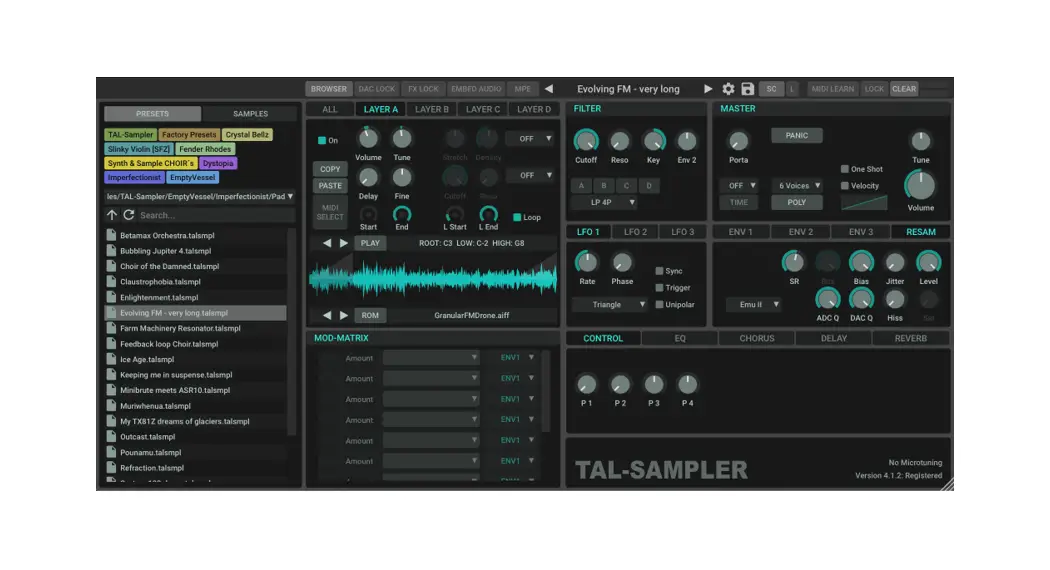Enable LFO Trigger checkbox

659,287
